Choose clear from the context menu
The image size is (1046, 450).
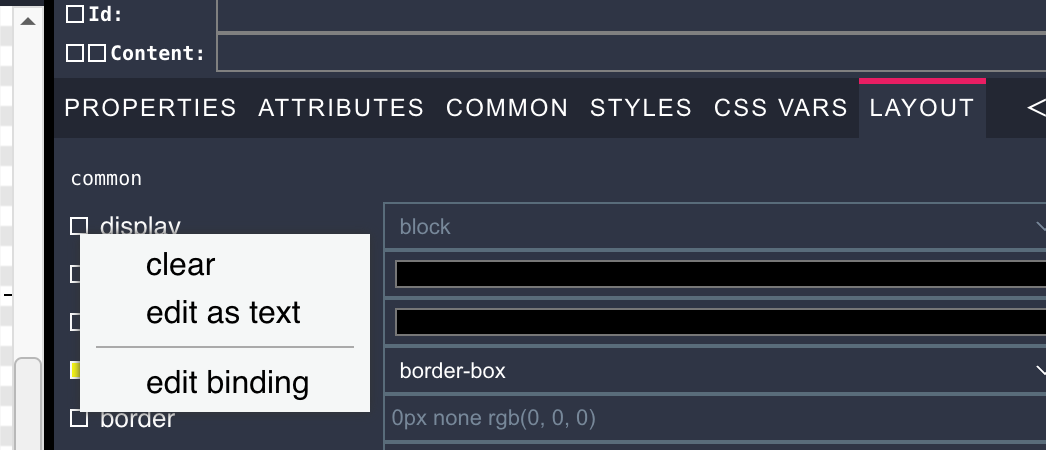pos(180,265)
